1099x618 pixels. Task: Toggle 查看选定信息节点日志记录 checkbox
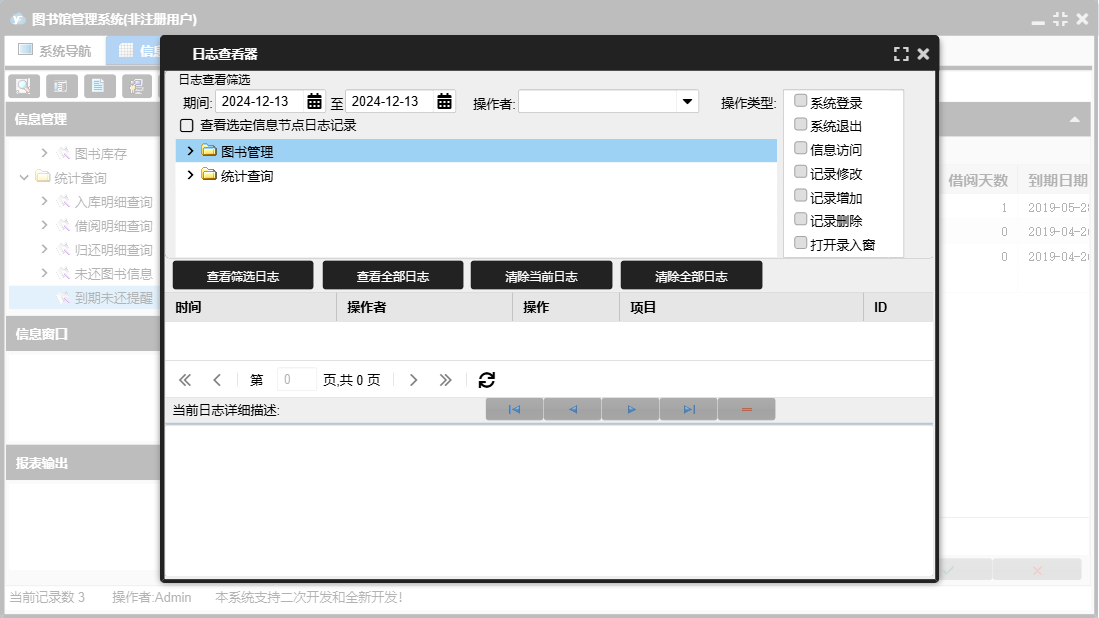click(186, 126)
